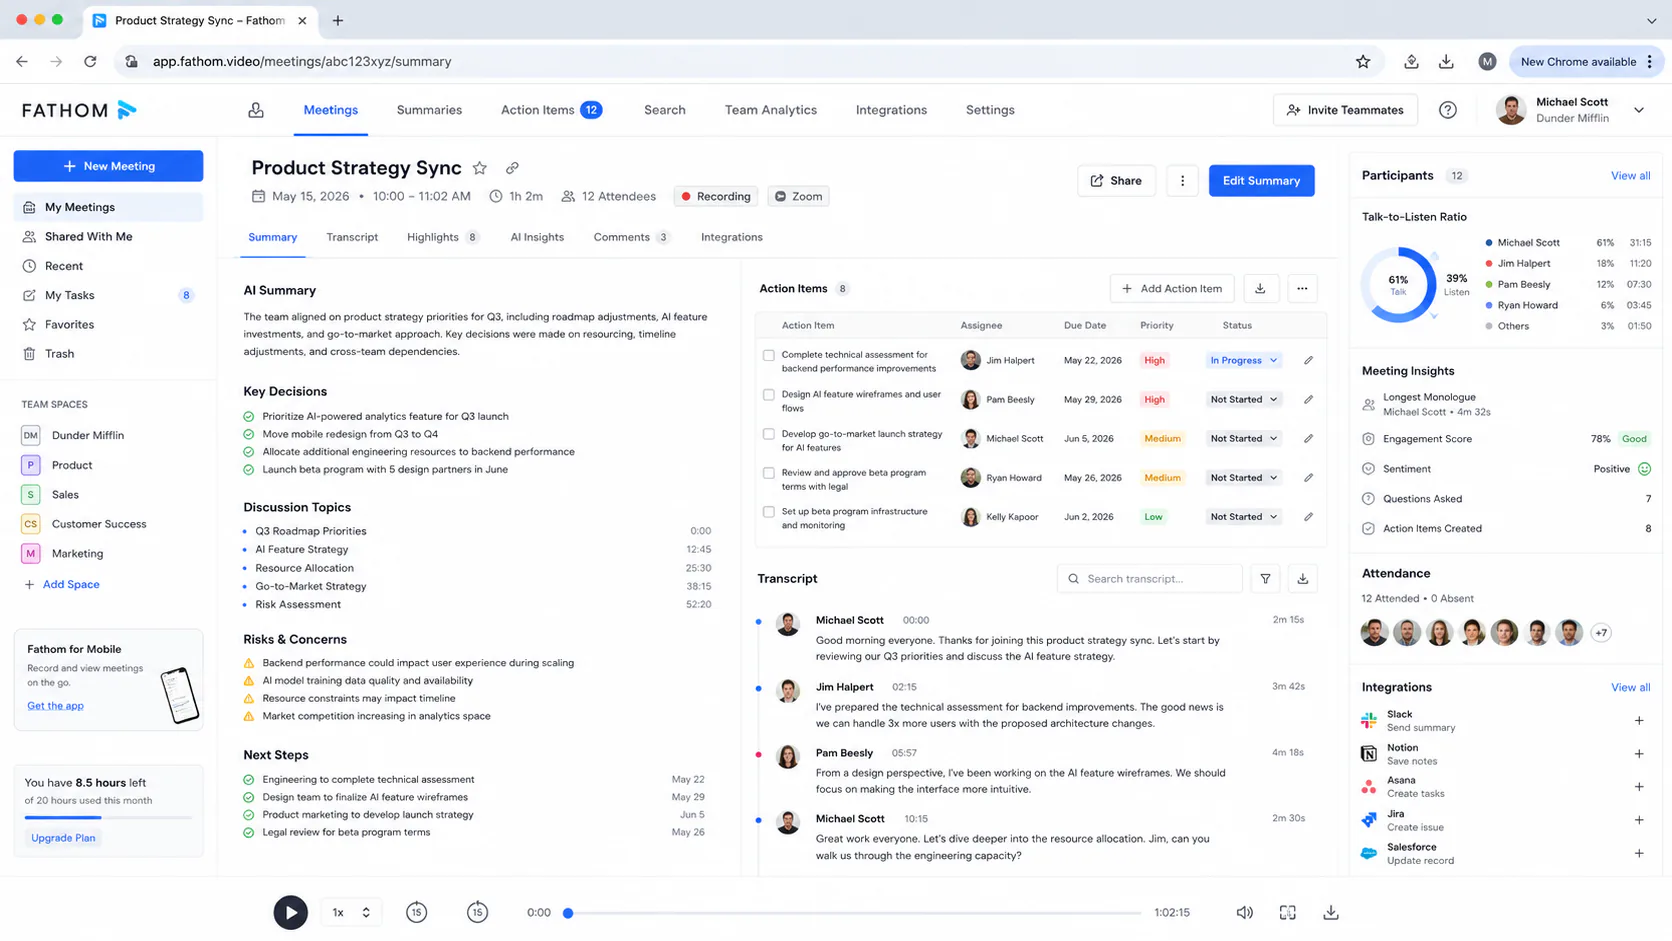Click the +7 more attendees badge
This screenshot has height=941, width=1672.
point(1601,633)
